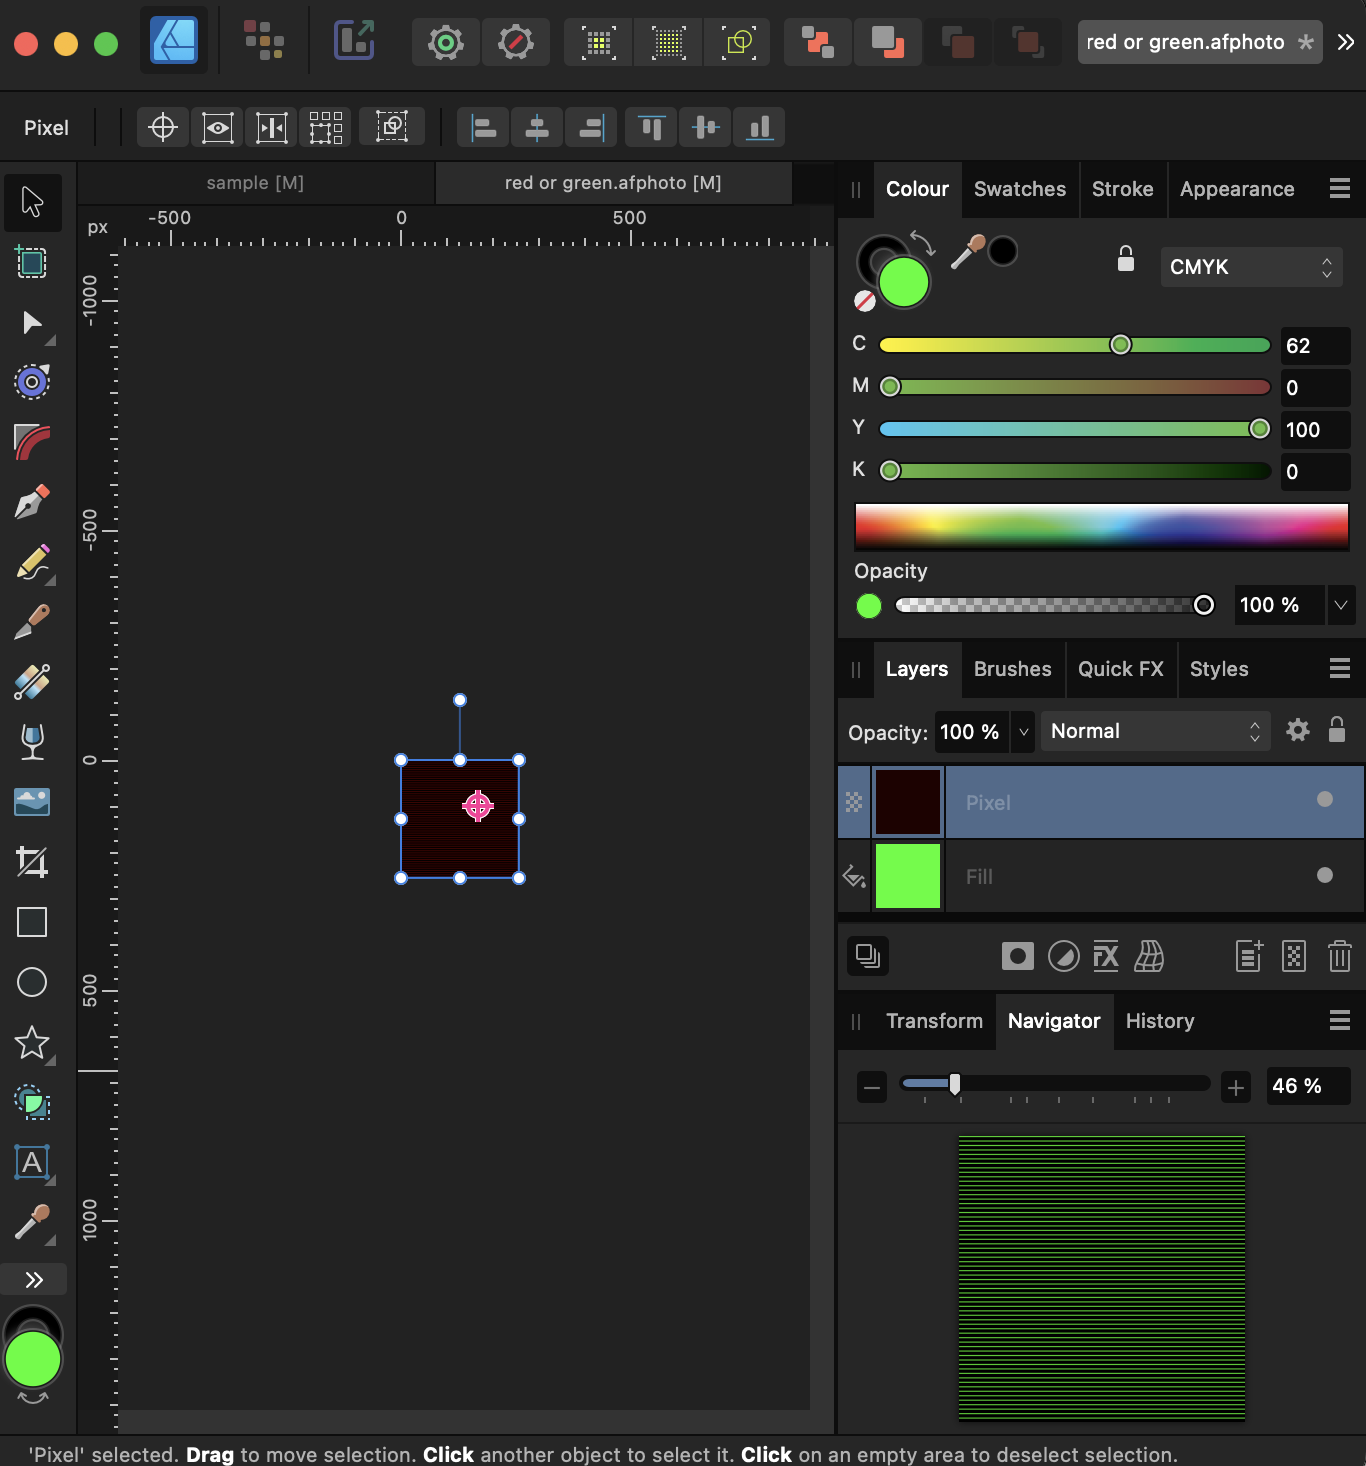Select the Crop tool
The width and height of the screenshot is (1366, 1466).
click(31, 863)
